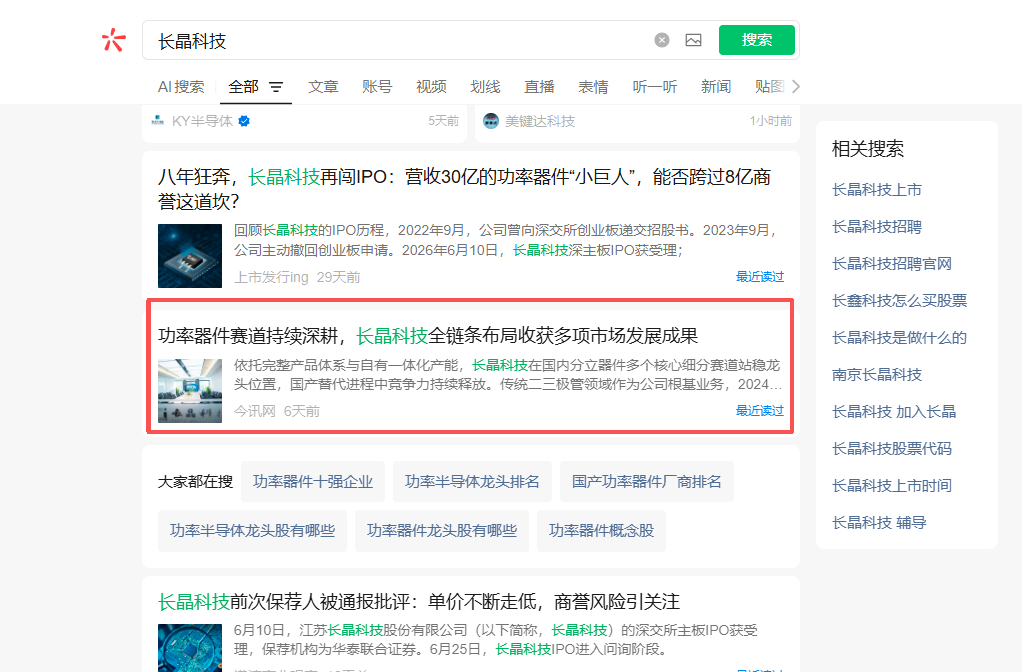The height and width of the screenshot is (672, 1022).
Task: Open article 长晶科技前次保荐人被通报批评
Action: pos(418,602)
